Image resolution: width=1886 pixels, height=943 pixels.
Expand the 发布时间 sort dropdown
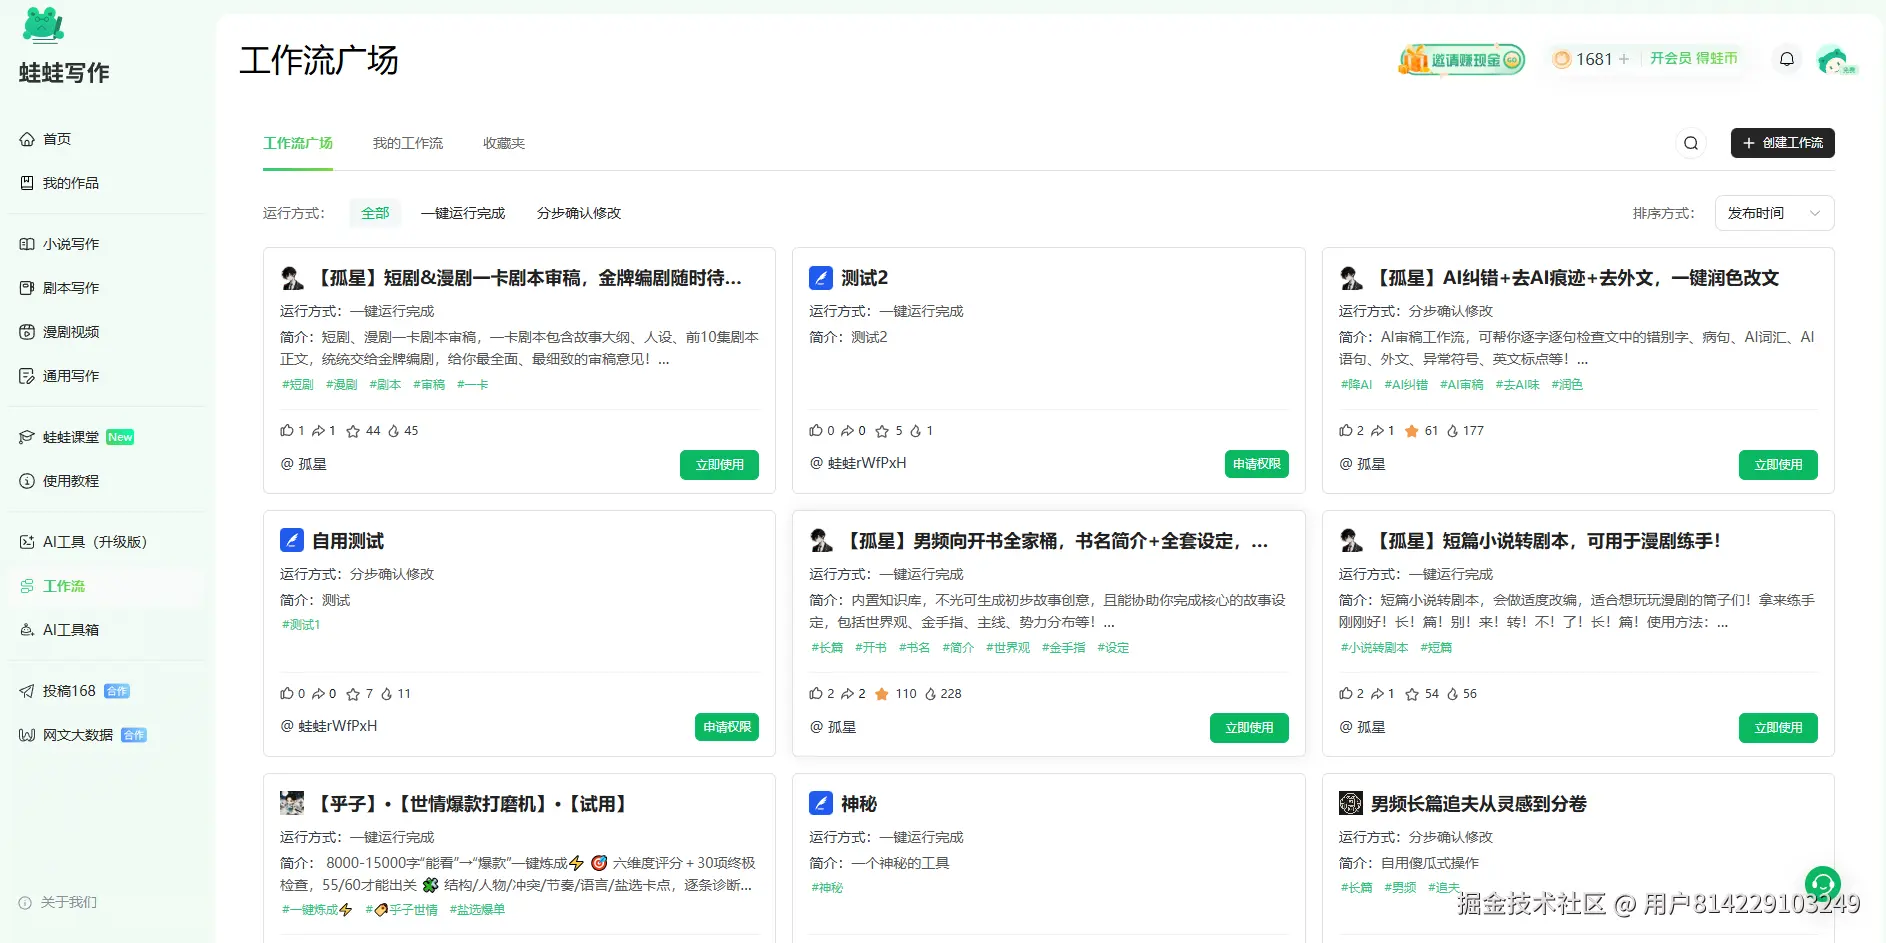1774,213
